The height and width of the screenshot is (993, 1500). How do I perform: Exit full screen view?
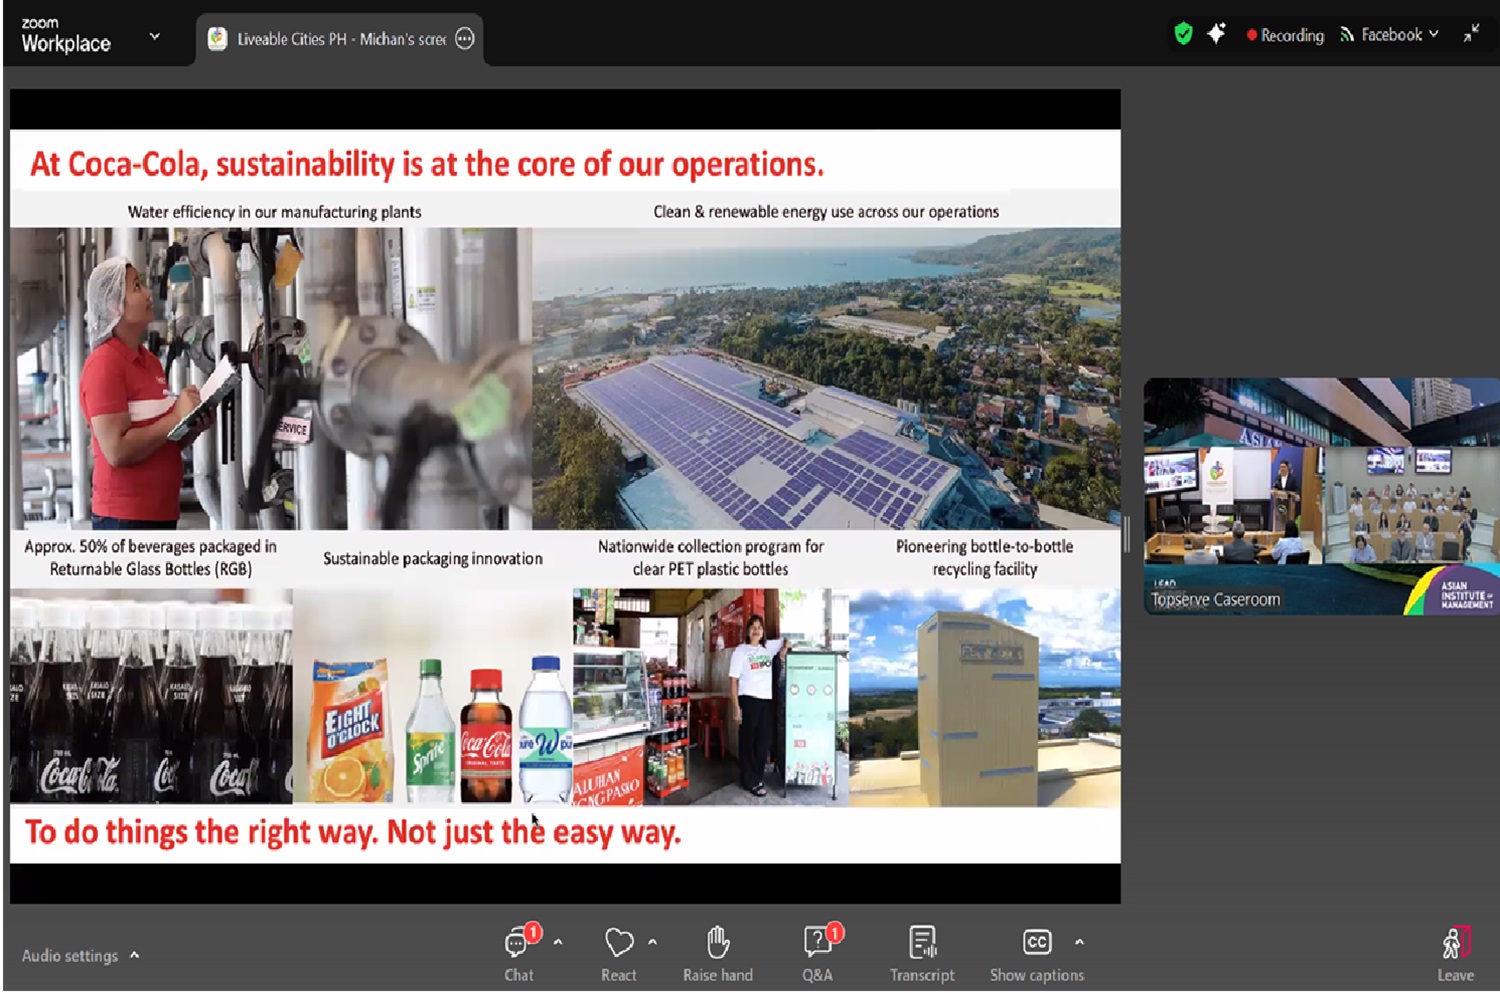1471,34
